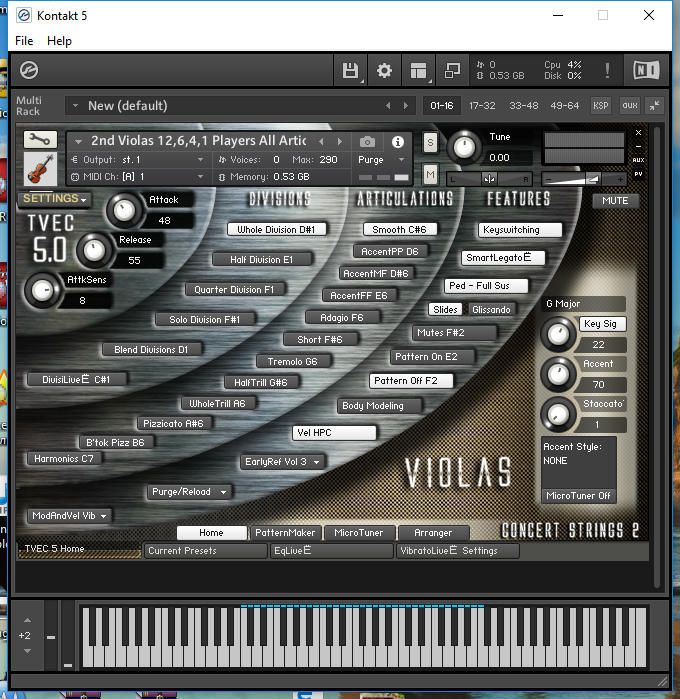680x699 pixels.
Task: Open Kontakt options gear icon
Action: pyautogui.click(x=384, y=70)
